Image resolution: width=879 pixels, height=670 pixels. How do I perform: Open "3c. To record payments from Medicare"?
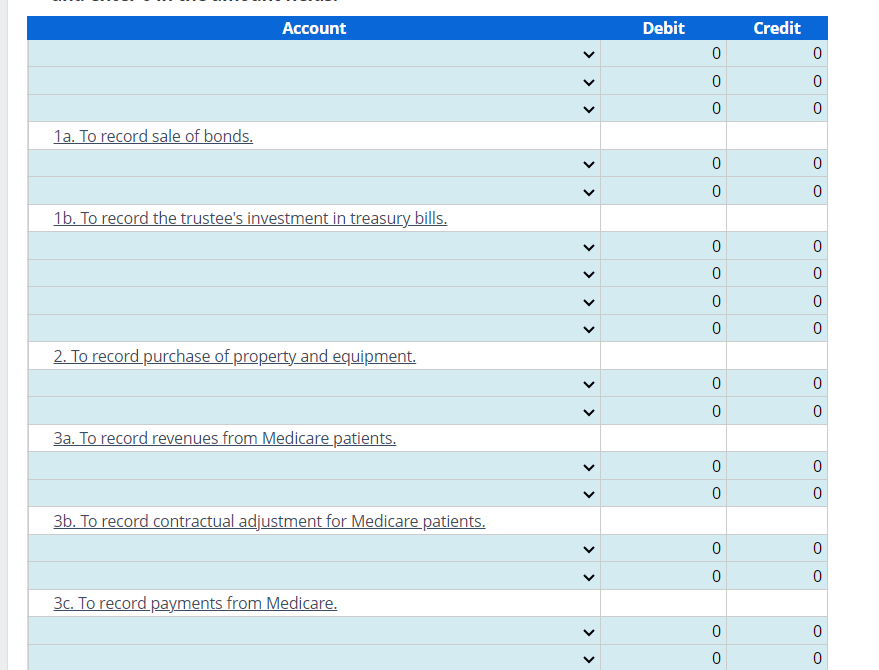195,603
